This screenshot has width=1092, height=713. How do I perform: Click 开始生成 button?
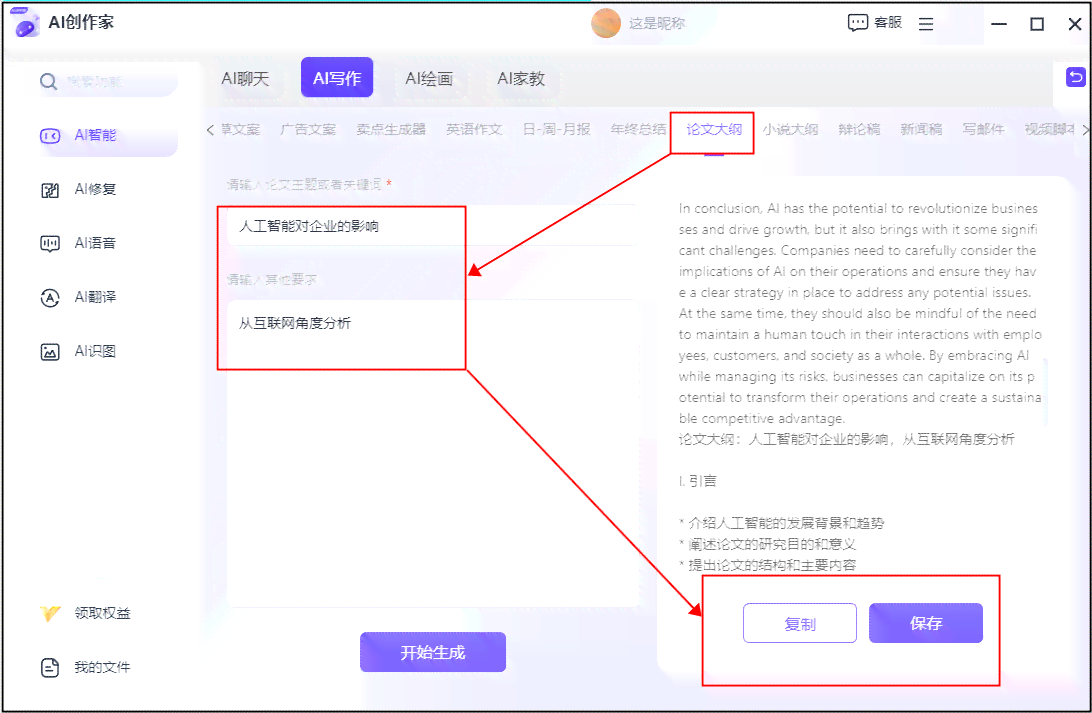pyautogui.click(x=432, y=652)
